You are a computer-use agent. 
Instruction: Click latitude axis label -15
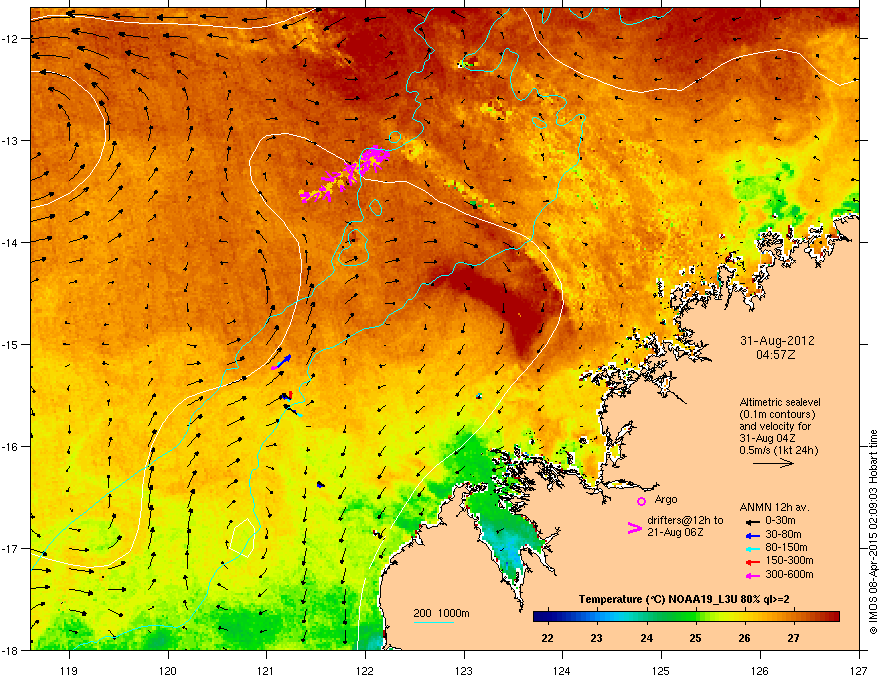point(10,344)
